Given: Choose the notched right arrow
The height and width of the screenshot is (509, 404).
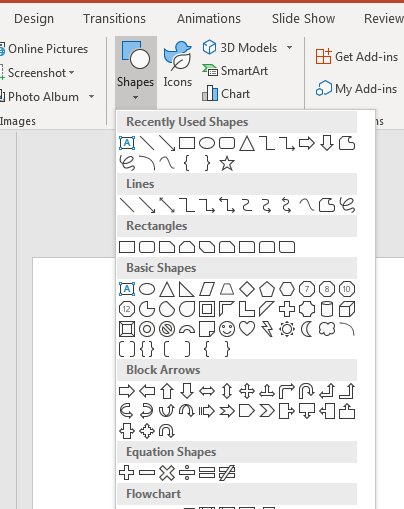Looking at the screenshot, I should pyautogui.click(x=227, y=411).
